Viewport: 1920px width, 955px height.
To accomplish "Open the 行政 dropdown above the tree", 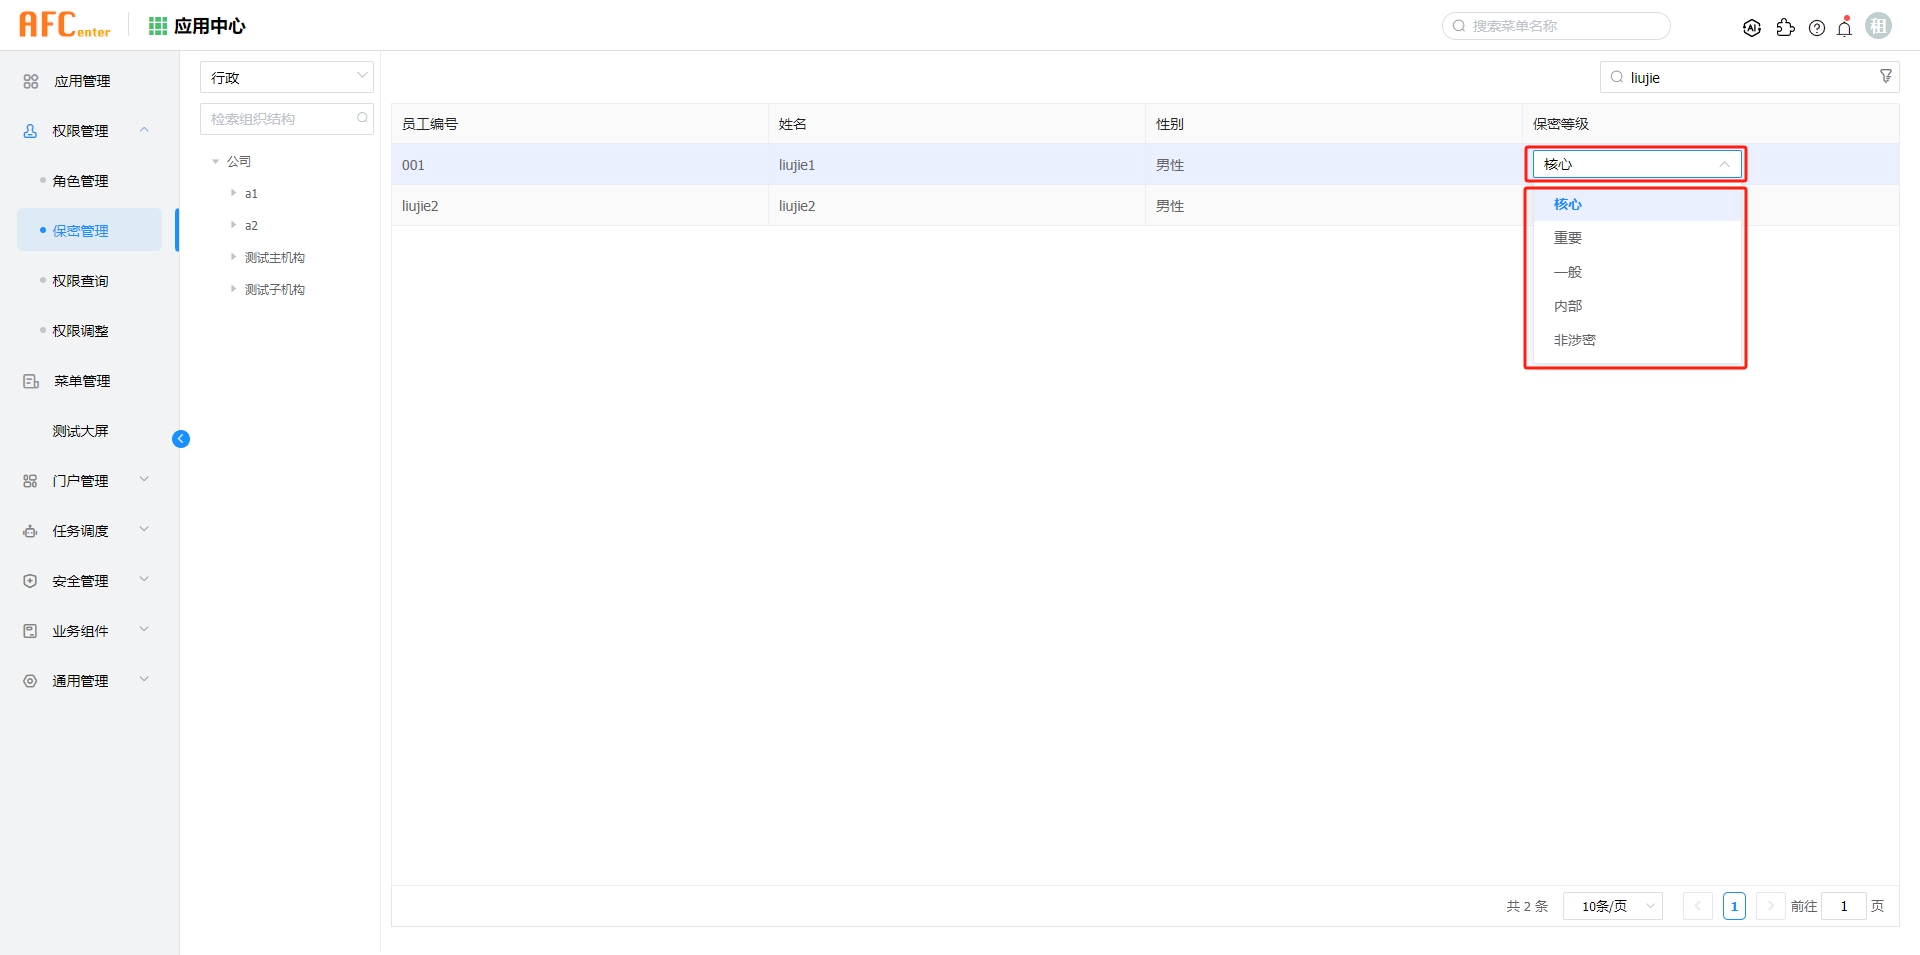I will point(286,76).
